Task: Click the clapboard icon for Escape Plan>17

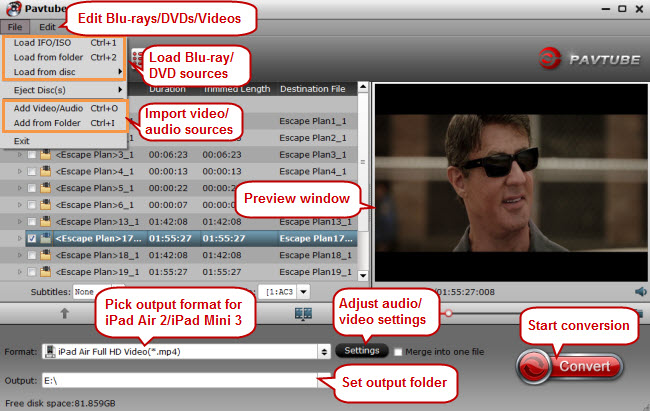Action: [x=46, y=238]
